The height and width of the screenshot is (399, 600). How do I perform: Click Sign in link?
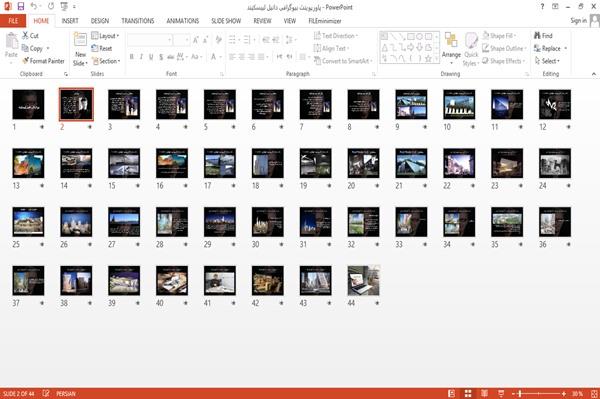pos(578,21)
